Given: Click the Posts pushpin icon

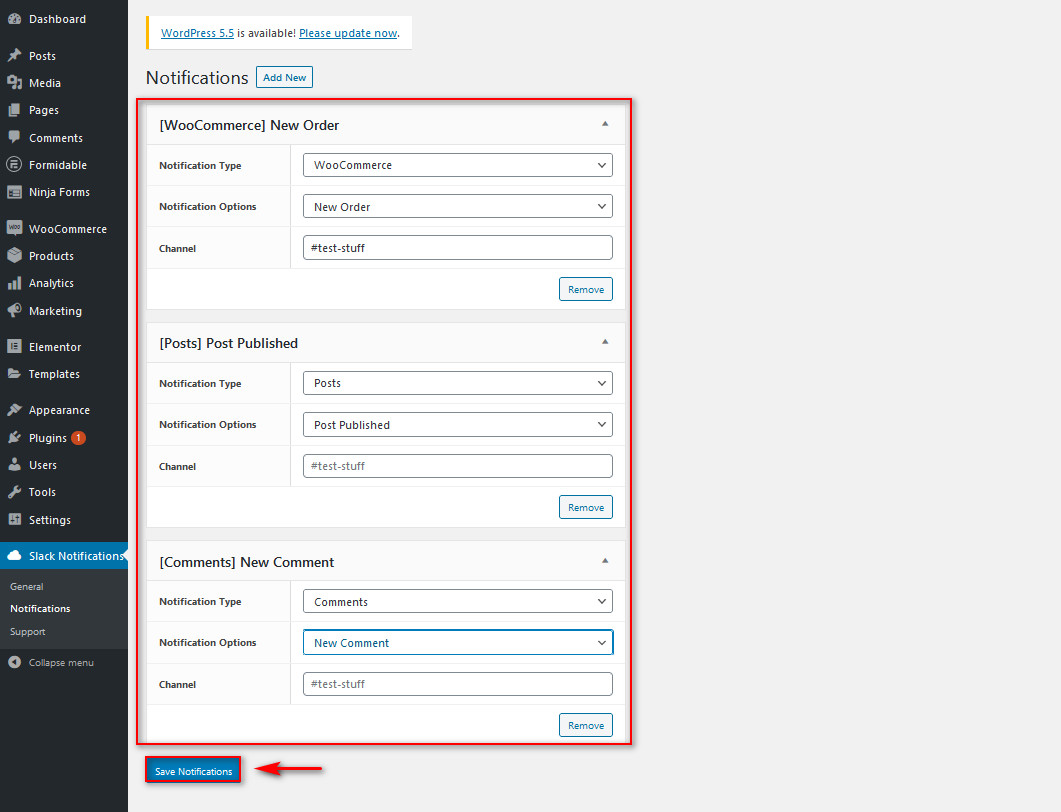Looking at the screenshot, I should 14,55.
